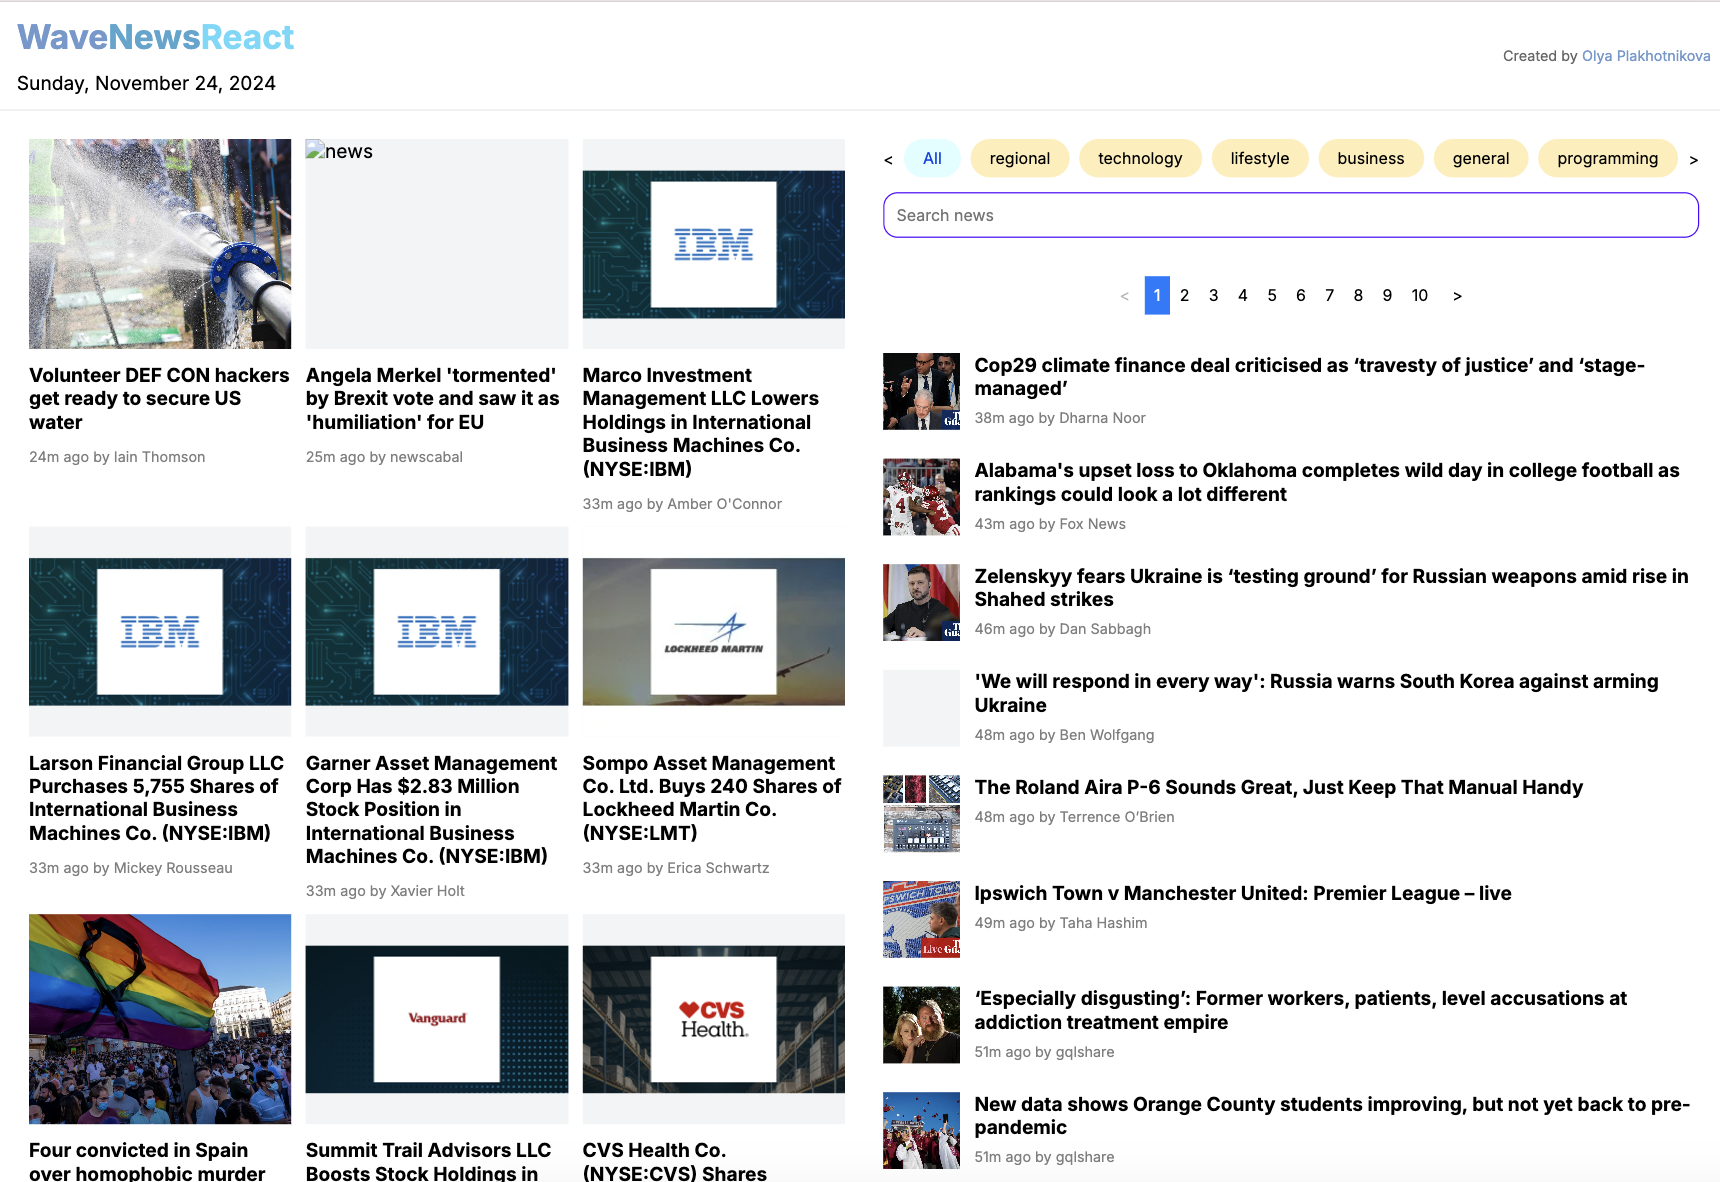Filter news by technology category

coord(1140,158)
